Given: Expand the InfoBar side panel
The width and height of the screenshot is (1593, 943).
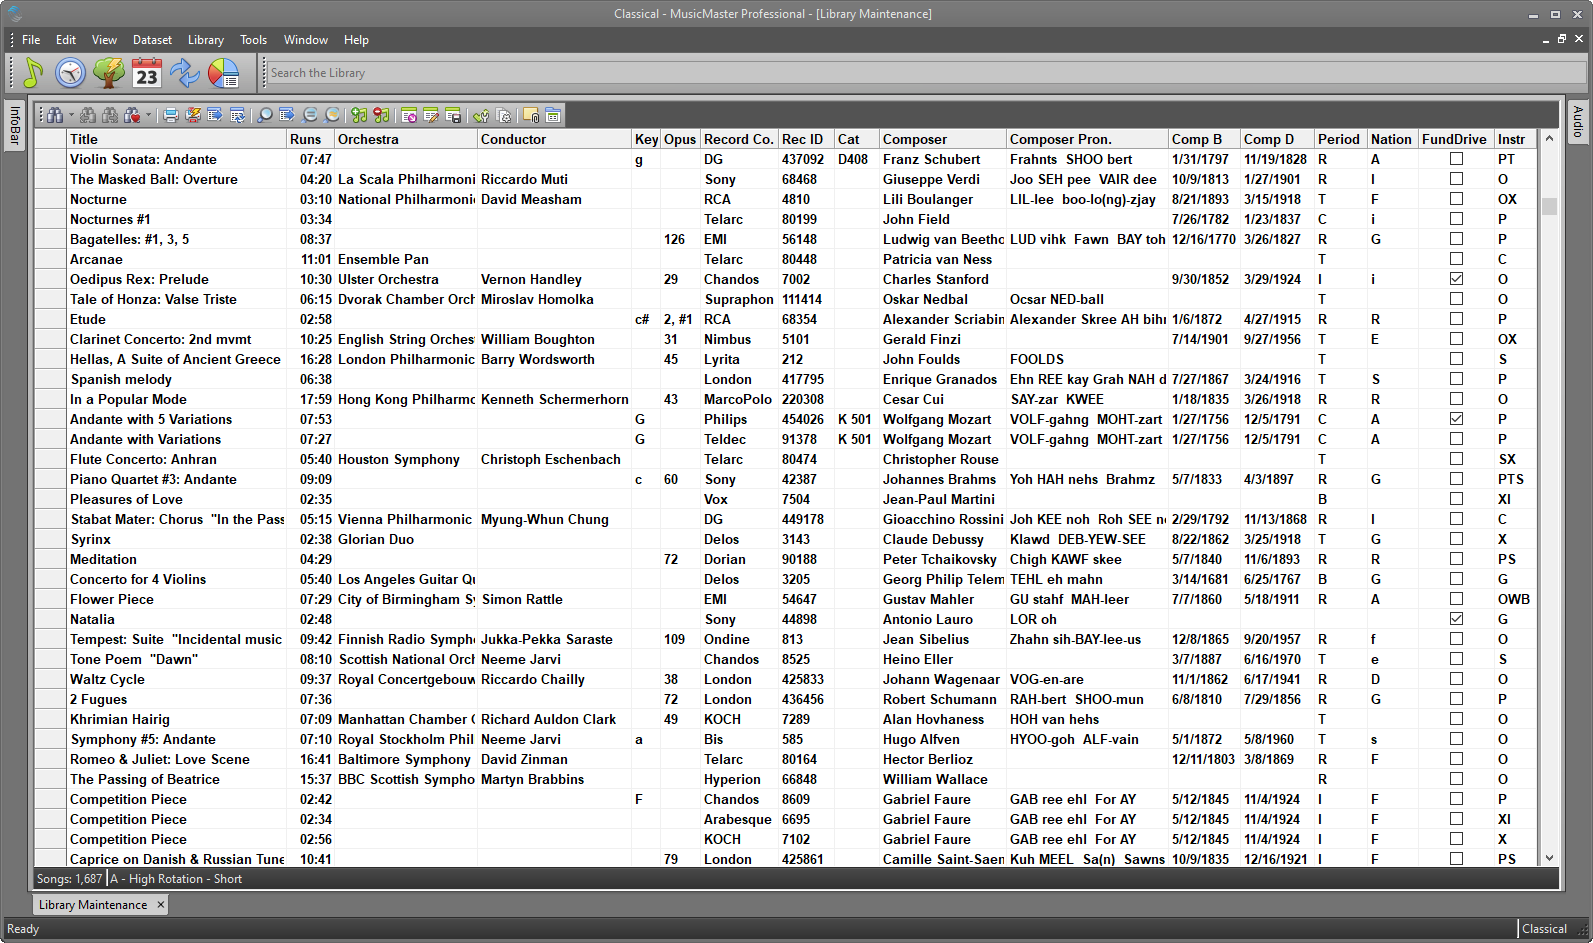Looking at the screenshot, I should [x=15, y=126].
